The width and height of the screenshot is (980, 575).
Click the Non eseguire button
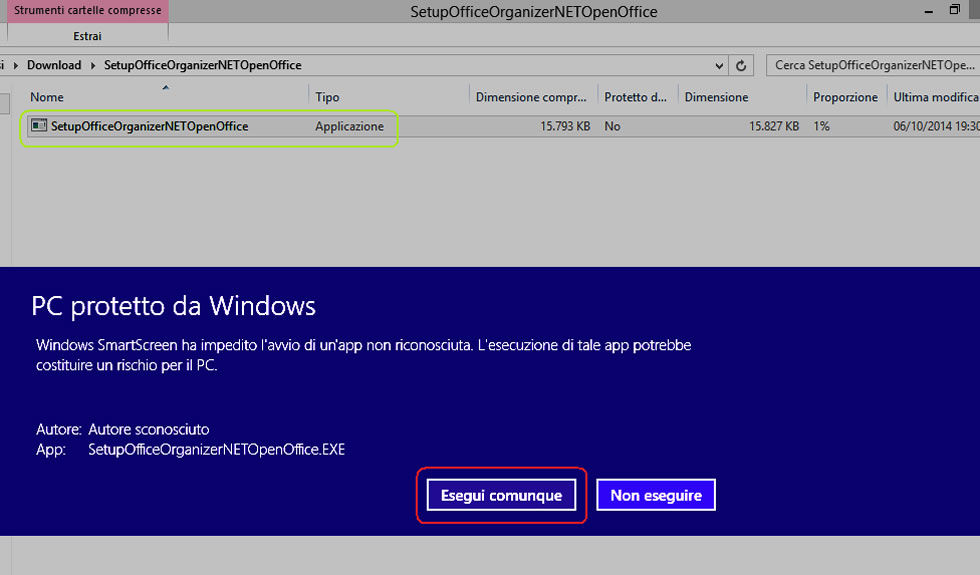pos(656,495)
